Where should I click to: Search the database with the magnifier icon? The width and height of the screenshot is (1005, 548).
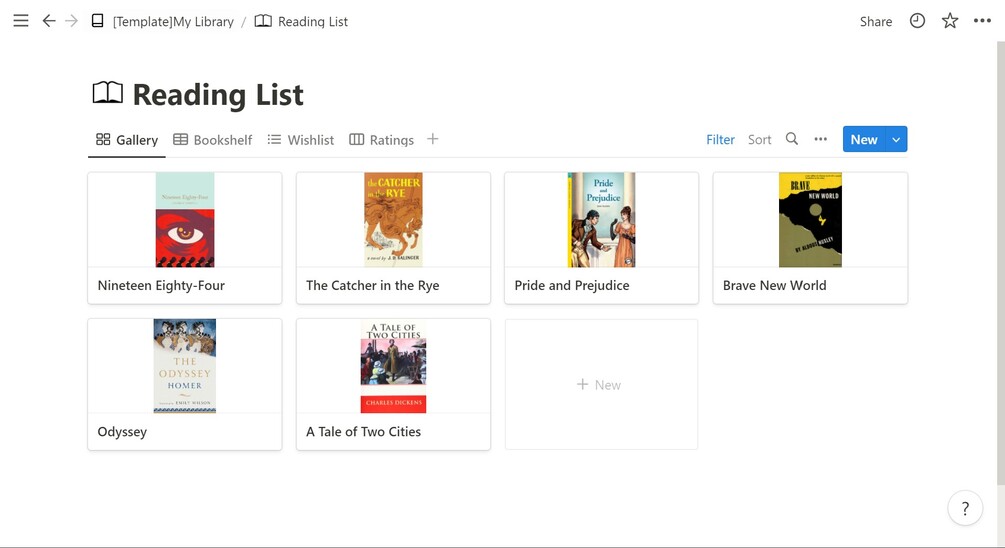coord(792,140)
